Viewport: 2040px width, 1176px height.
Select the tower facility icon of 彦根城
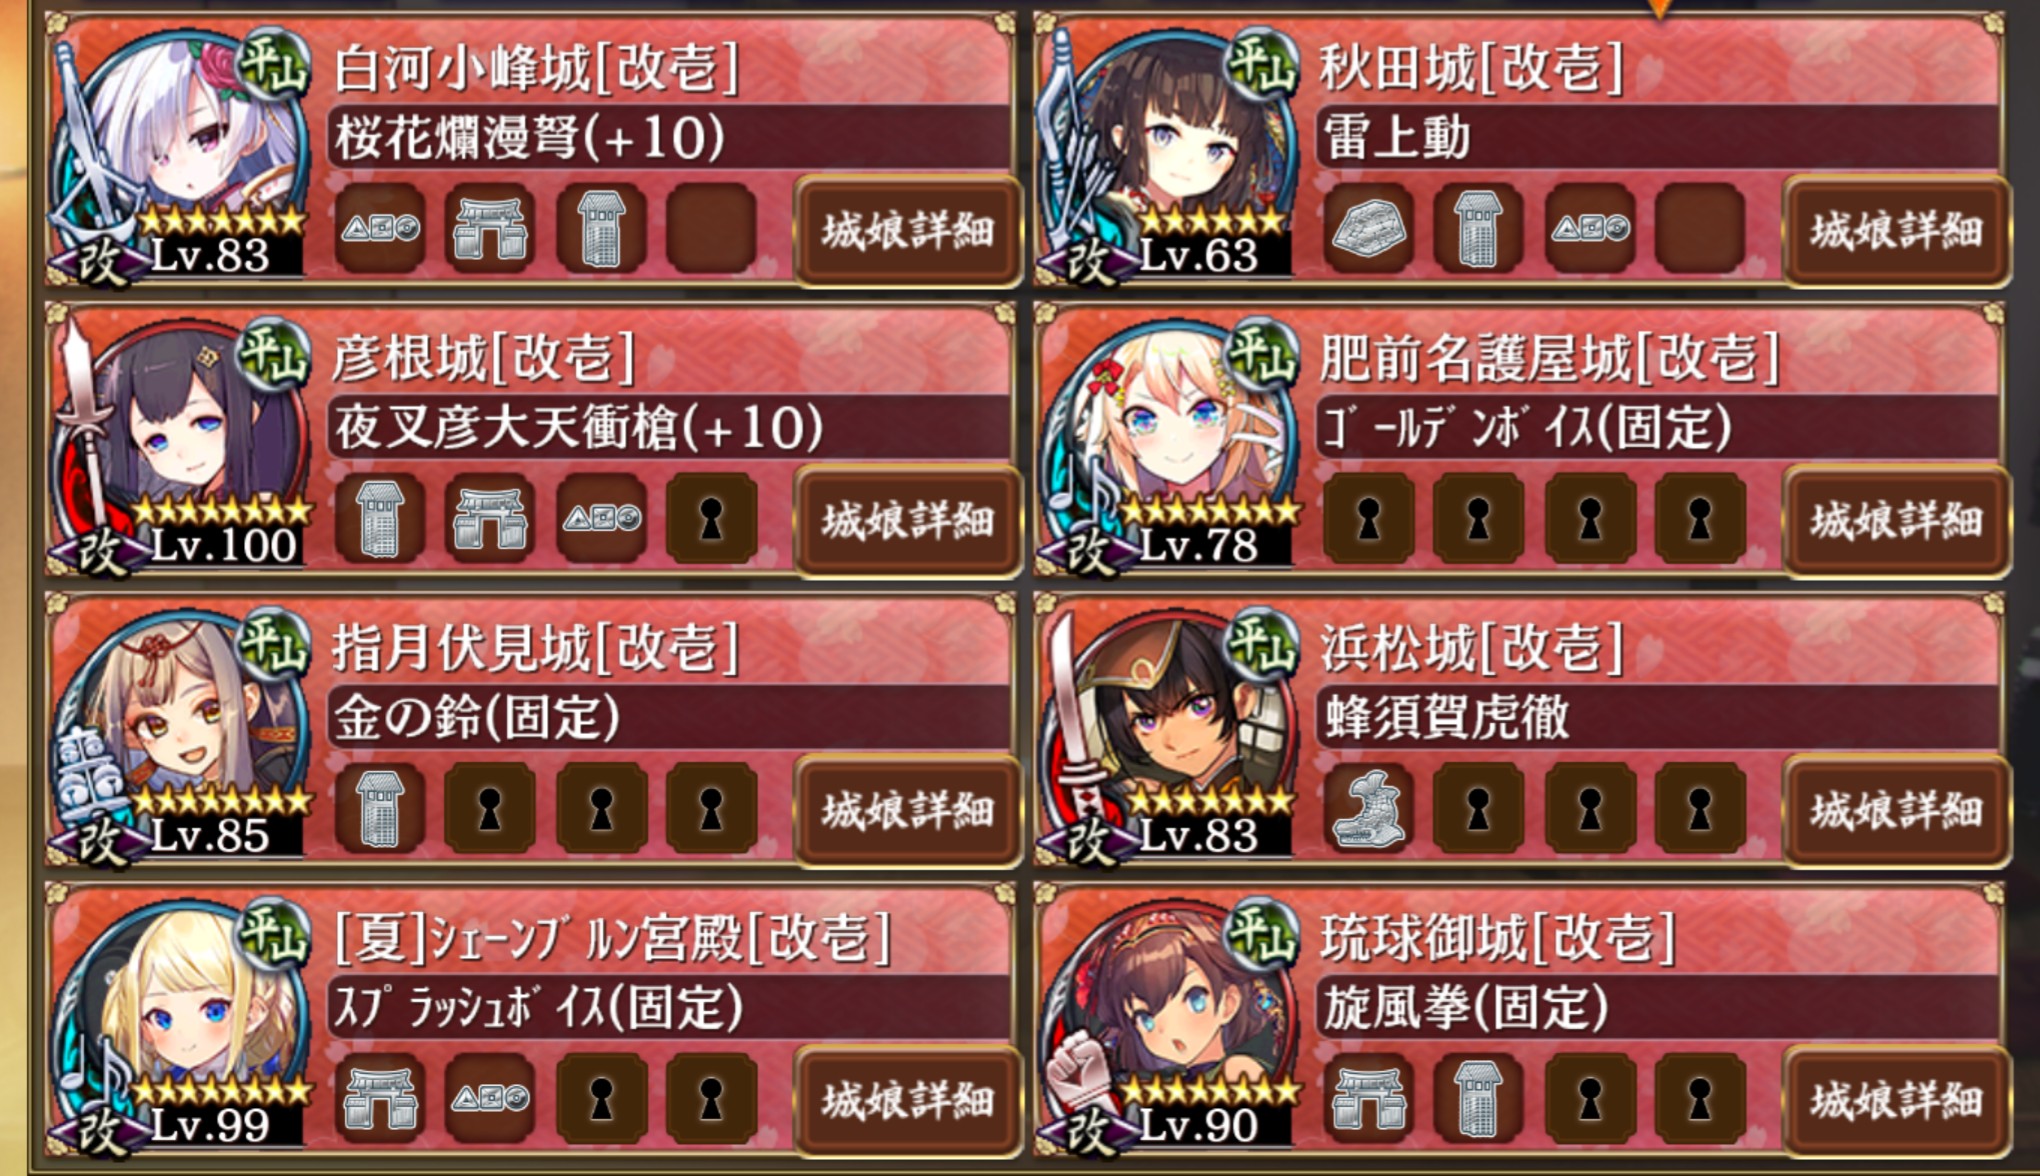(380, 519)
